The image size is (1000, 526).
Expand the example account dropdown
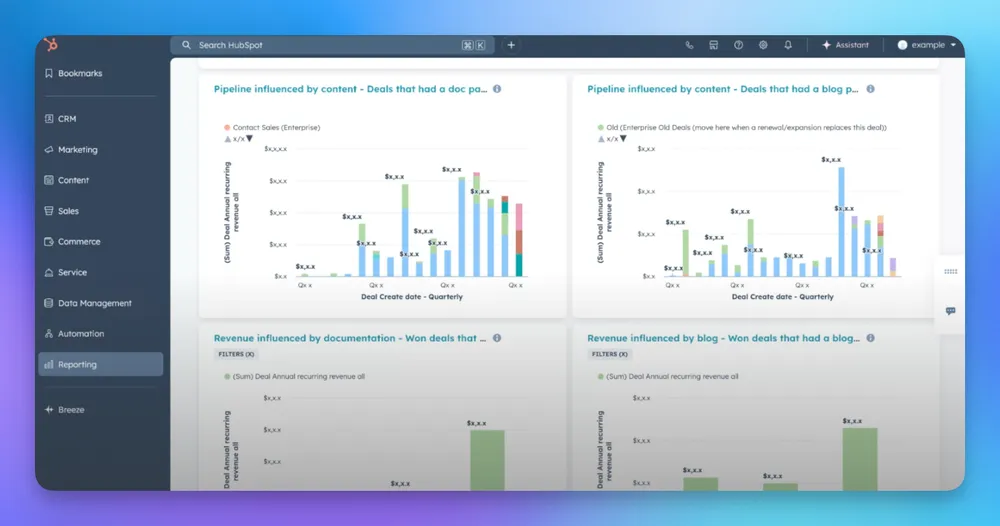(953, 45)
